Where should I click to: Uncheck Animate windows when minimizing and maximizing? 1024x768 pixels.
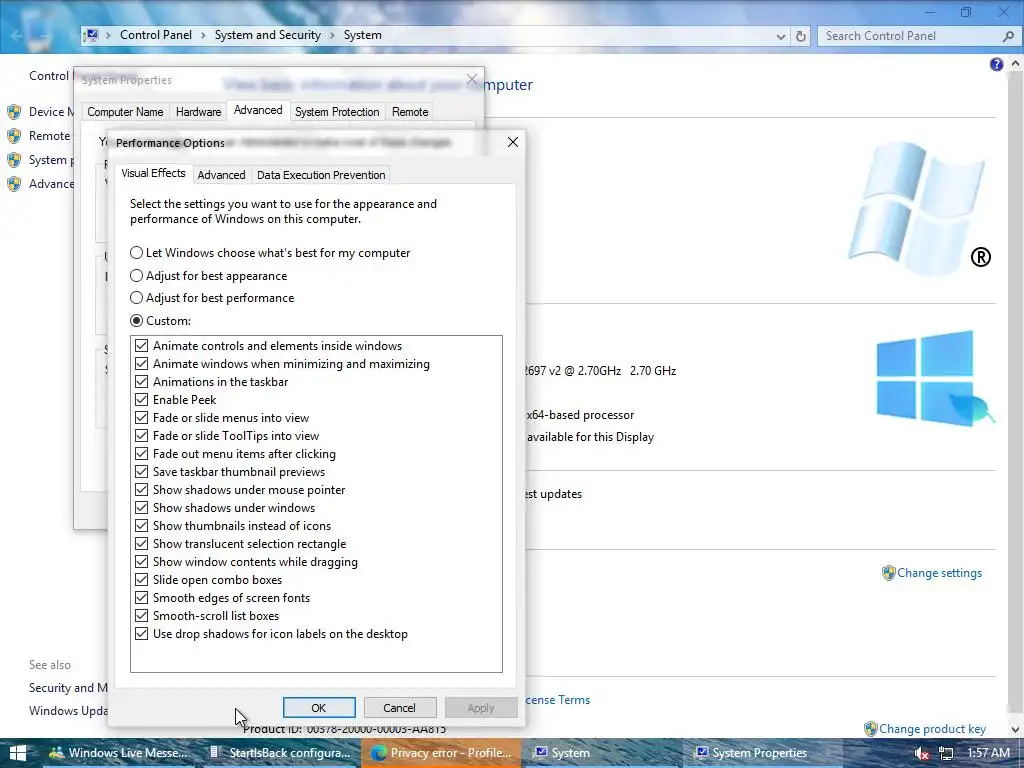click(141, 364)
